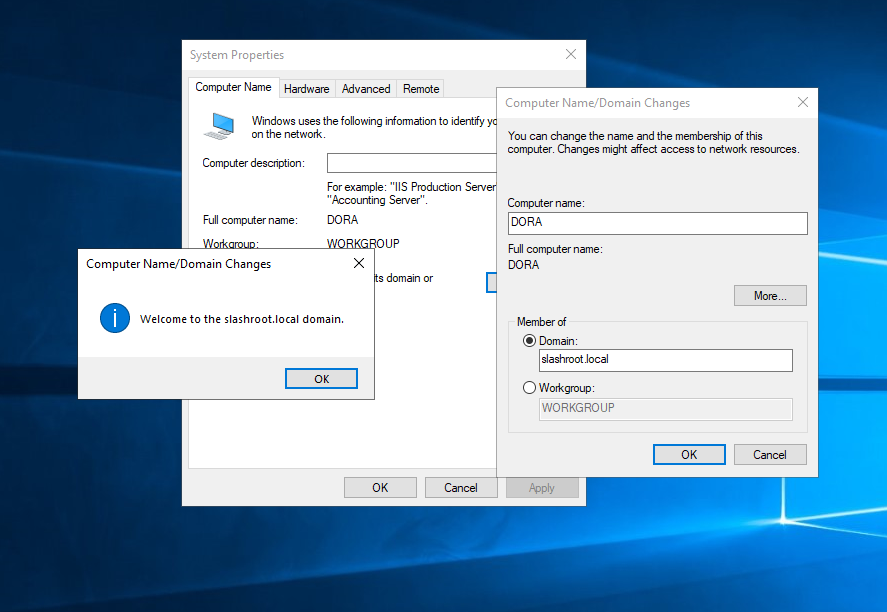Go to the Remote tab
The height and width of the screenshot is (612, 887).
click(421, 89)
